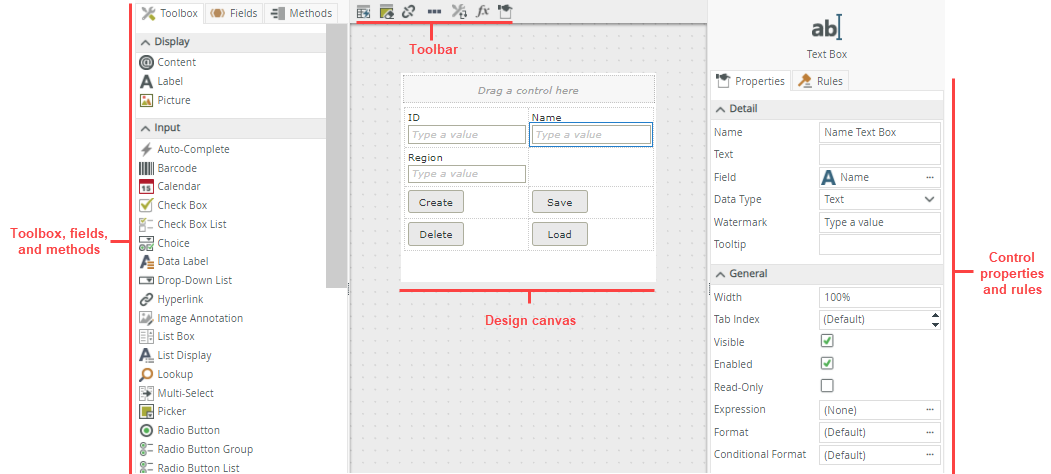
Task: Select the Picker control
Action: [x=162, y=411]
